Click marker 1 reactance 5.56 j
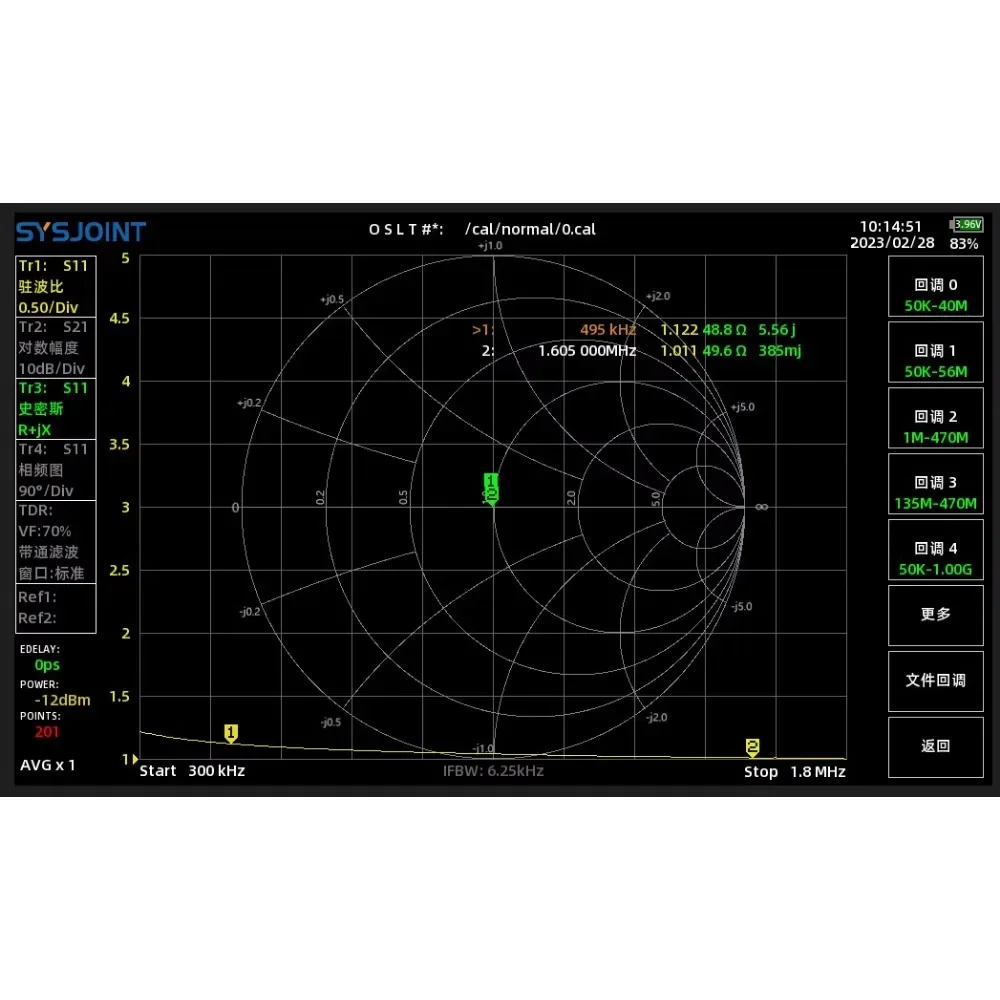Screen dimensions: 1000x1000 coord(777,330)
